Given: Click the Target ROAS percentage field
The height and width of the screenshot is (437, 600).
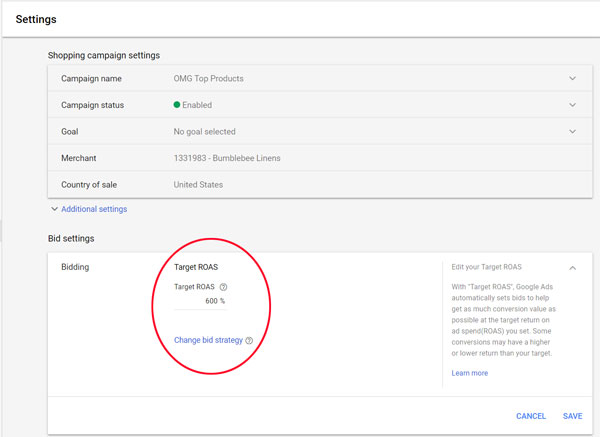Looking at the screenshot, I should 200,301.
